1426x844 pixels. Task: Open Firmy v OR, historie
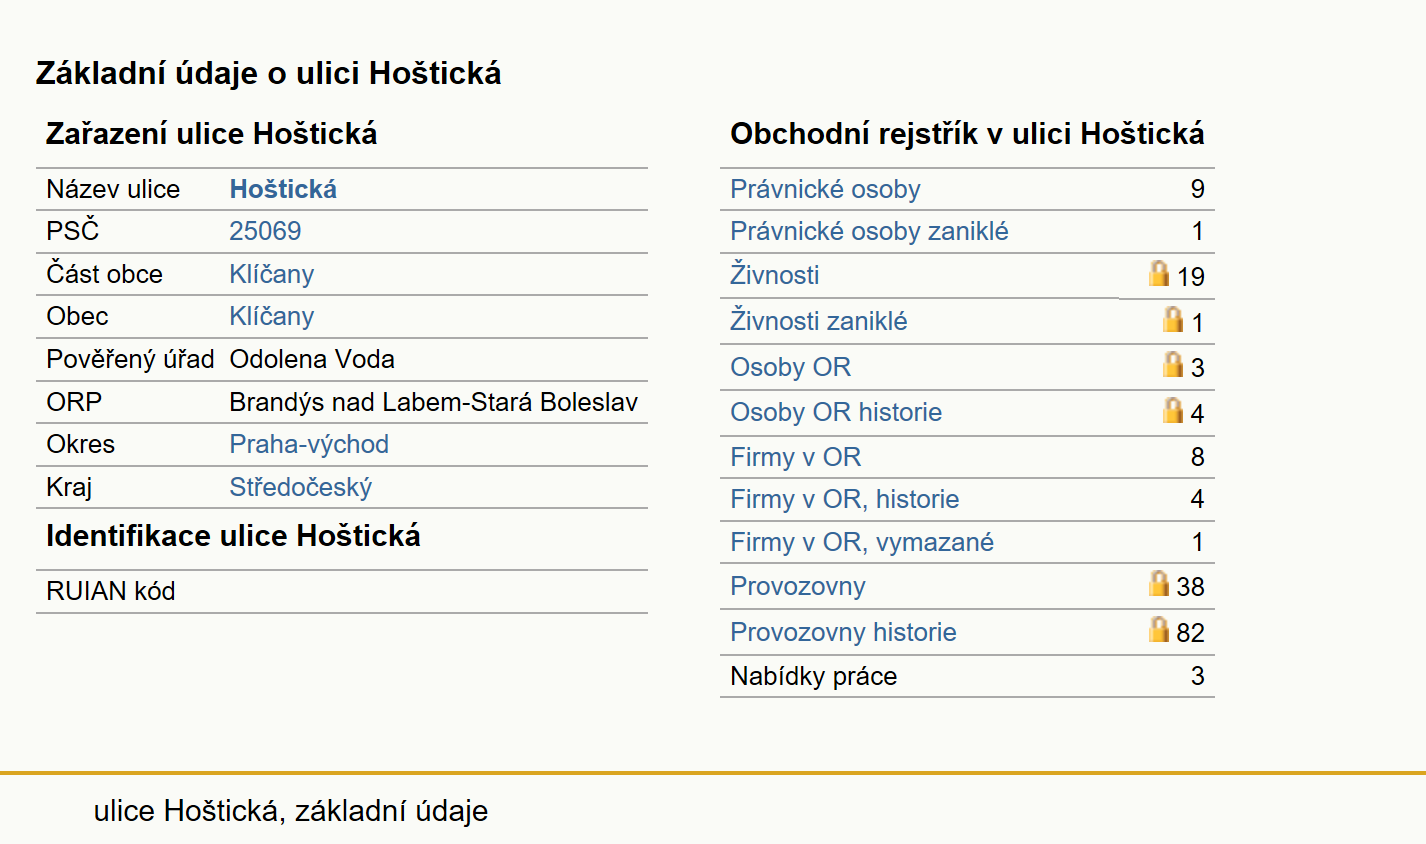click(x=845, y=499)
